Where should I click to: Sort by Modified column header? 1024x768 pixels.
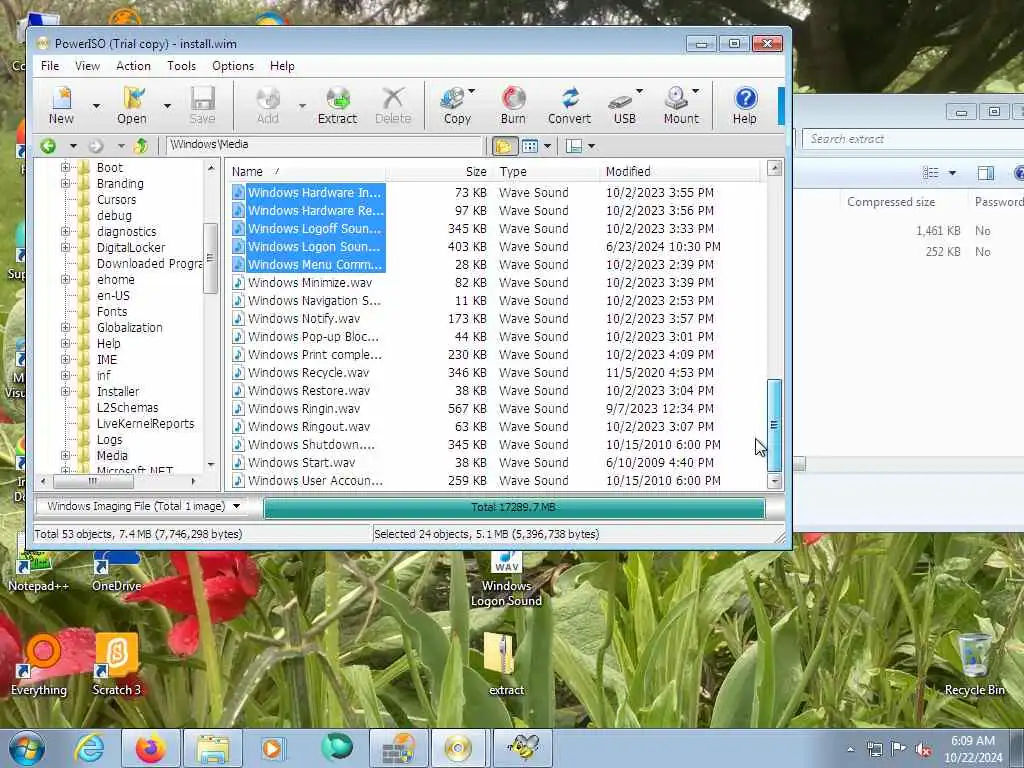[679, 172]
